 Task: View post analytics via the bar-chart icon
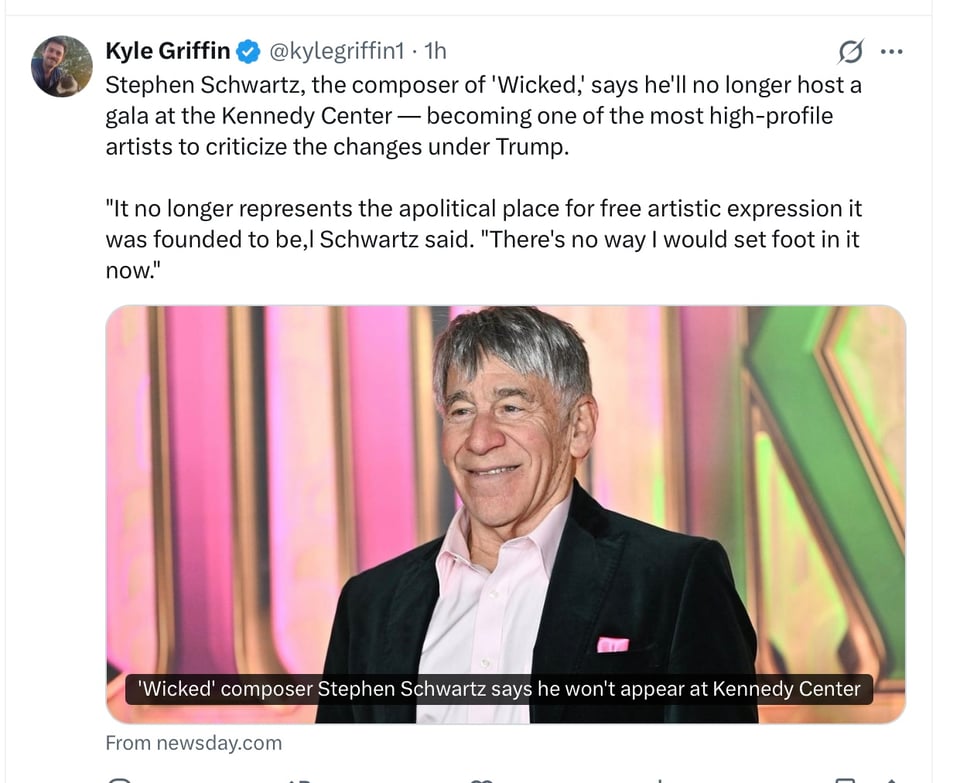point(660,778)
